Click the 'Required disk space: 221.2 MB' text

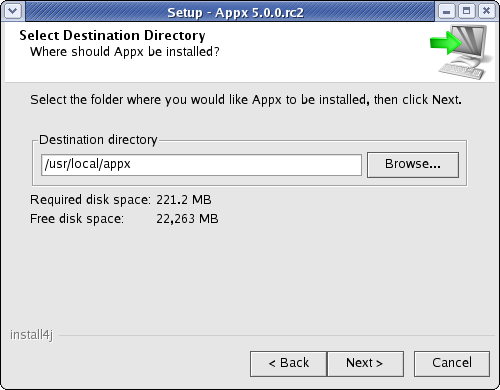[121, 200]
